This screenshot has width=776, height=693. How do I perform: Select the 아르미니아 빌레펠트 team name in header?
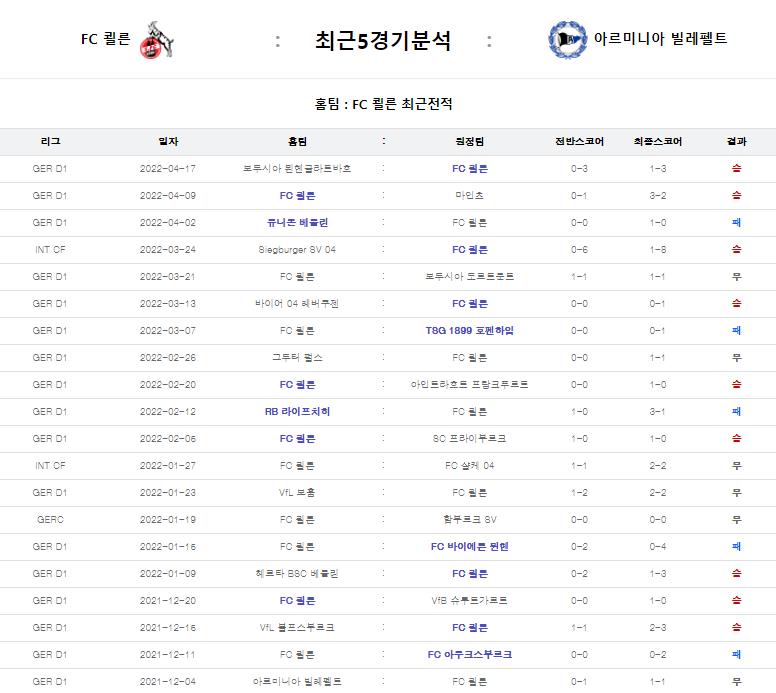[660, 38]
